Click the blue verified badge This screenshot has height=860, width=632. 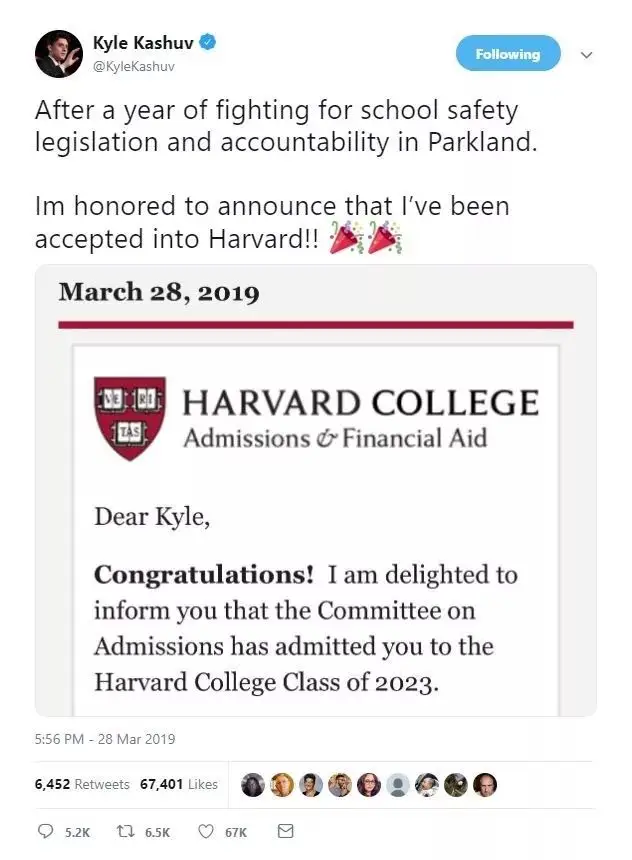point(208,43)
